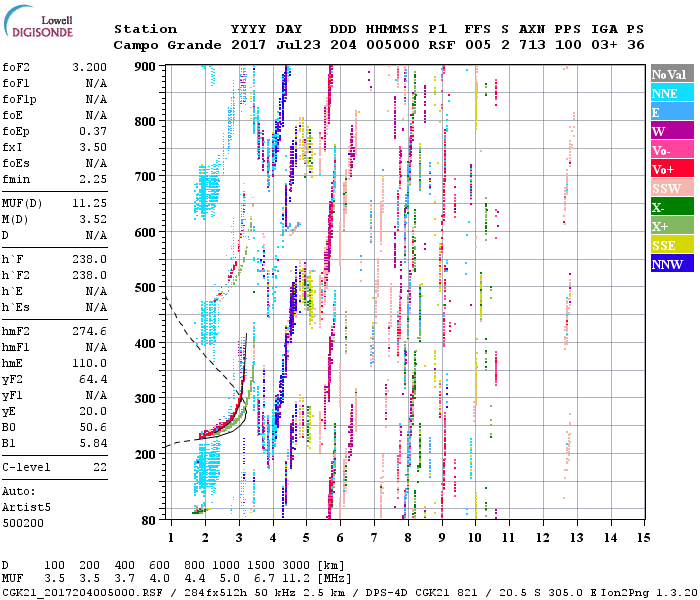This screenshot has width=700, height=600.
Task: Click the IGA value 03+
Action: 604,45
